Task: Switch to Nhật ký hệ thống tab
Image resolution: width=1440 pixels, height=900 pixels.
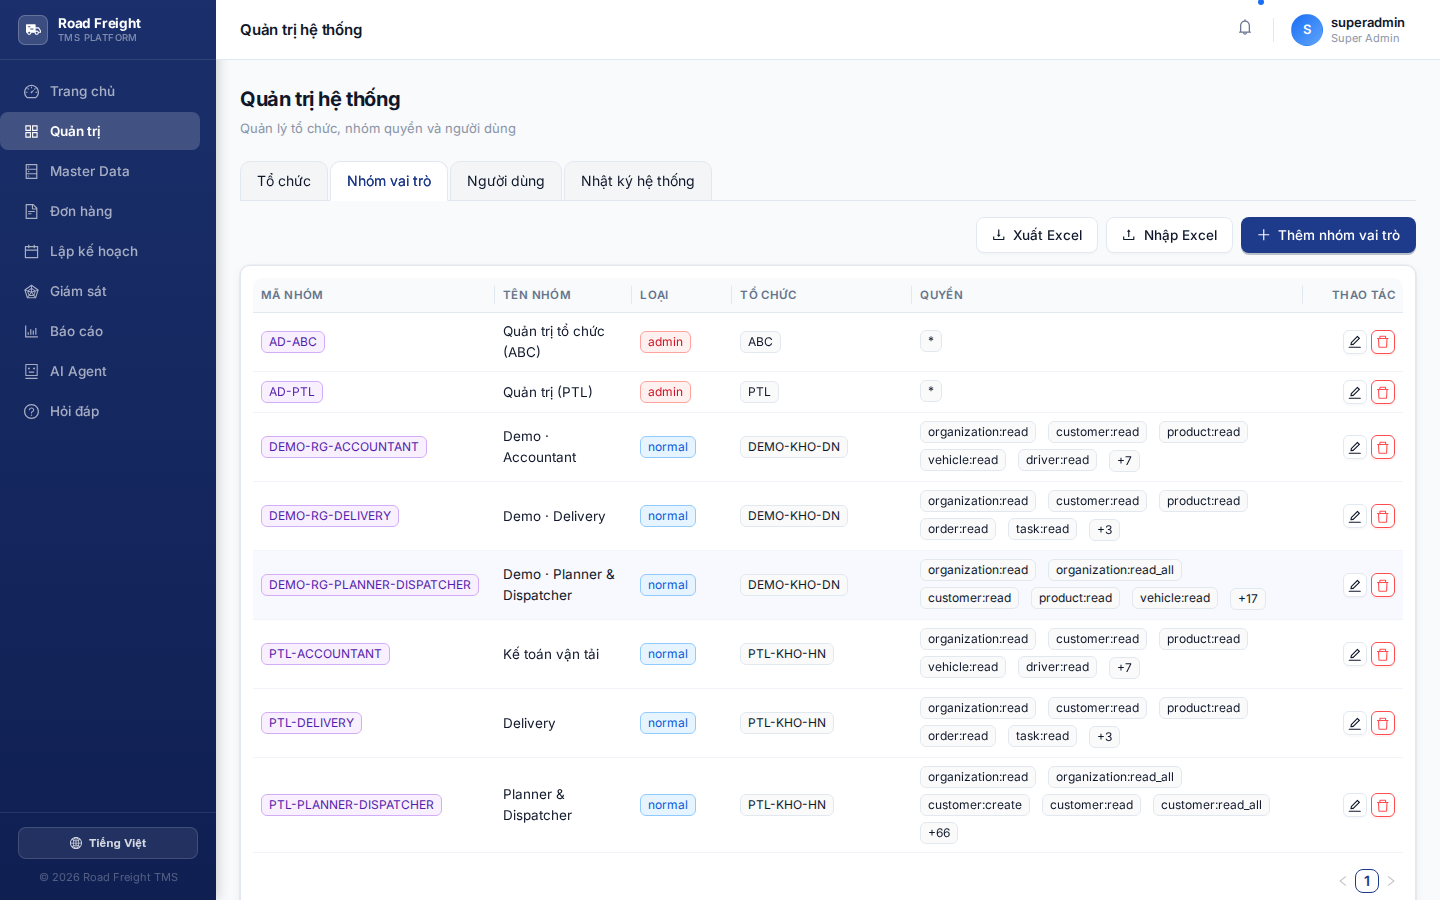Action: coord(638,181)
